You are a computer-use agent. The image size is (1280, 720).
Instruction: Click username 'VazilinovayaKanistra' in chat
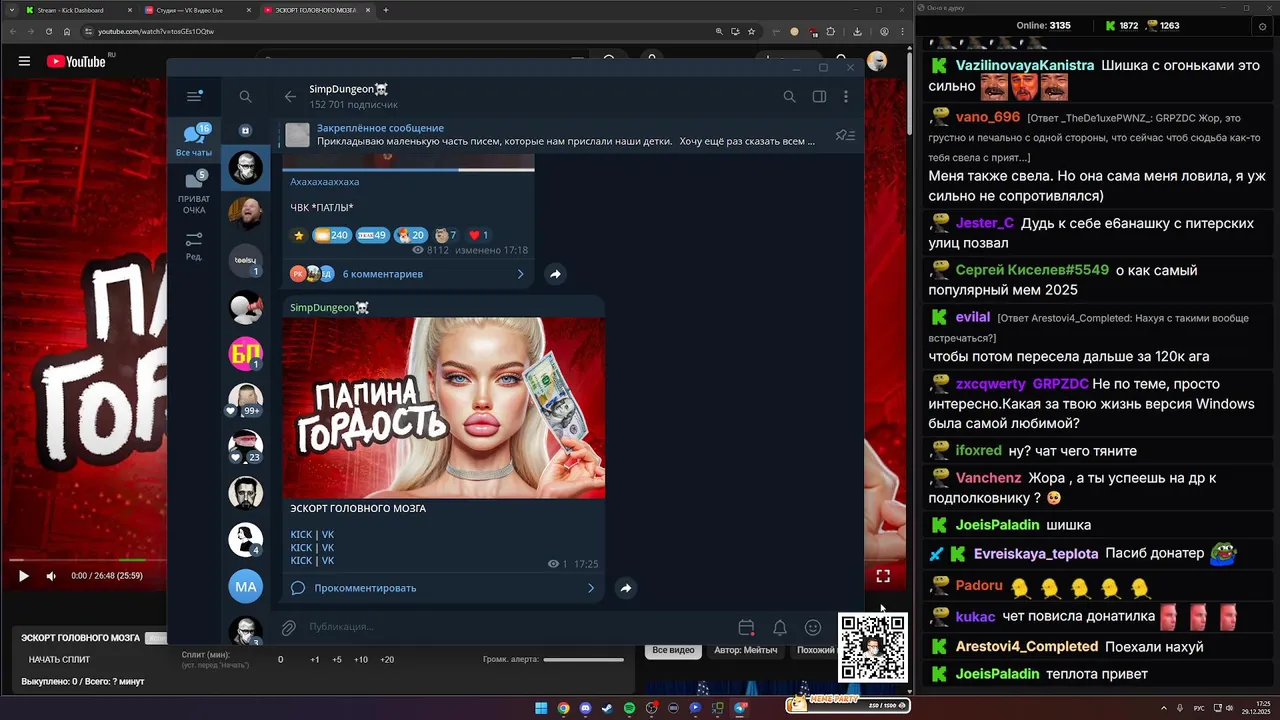tap(1025, 65)
